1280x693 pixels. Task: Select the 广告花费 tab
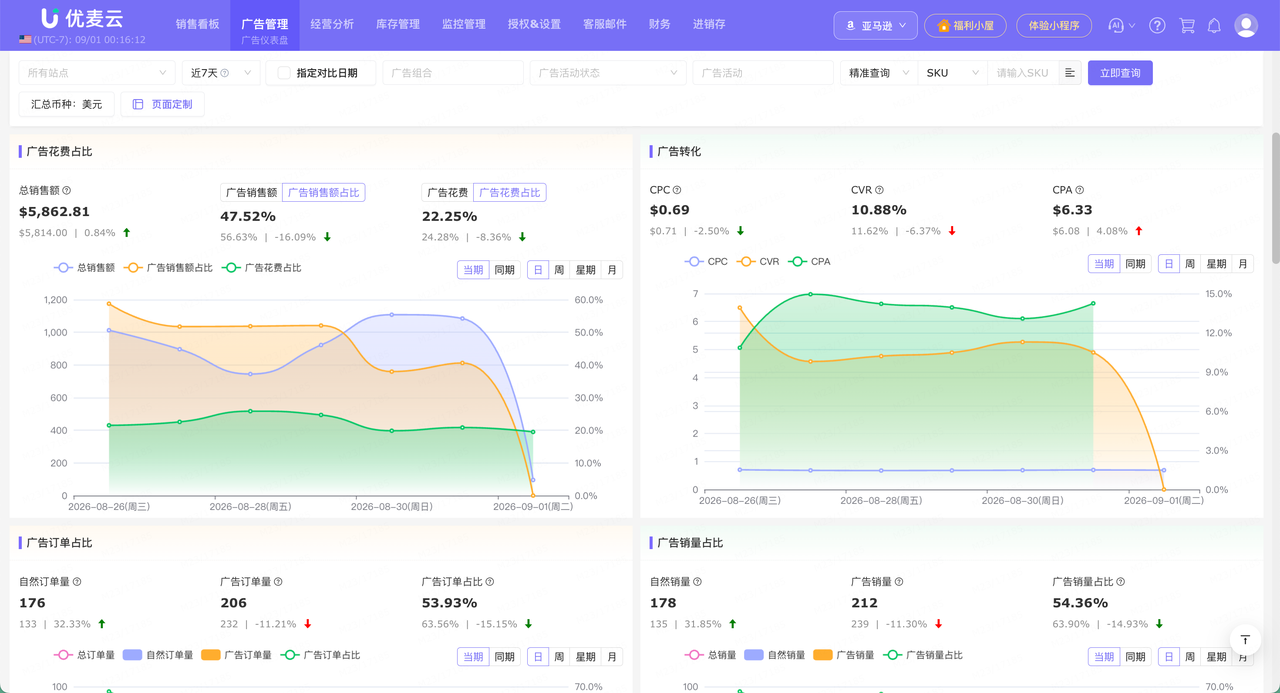tap(447, 192)
